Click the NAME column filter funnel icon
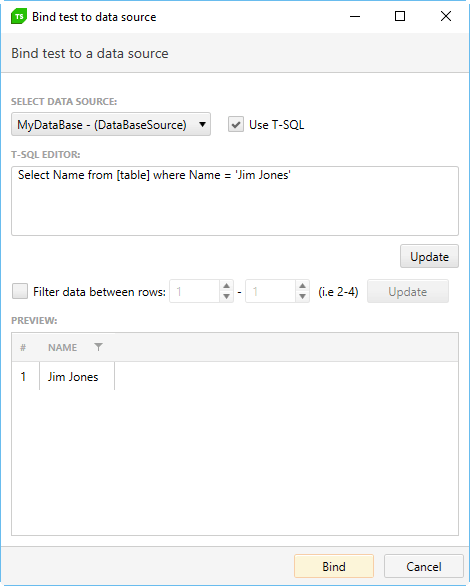 click(x=98, y=347)
